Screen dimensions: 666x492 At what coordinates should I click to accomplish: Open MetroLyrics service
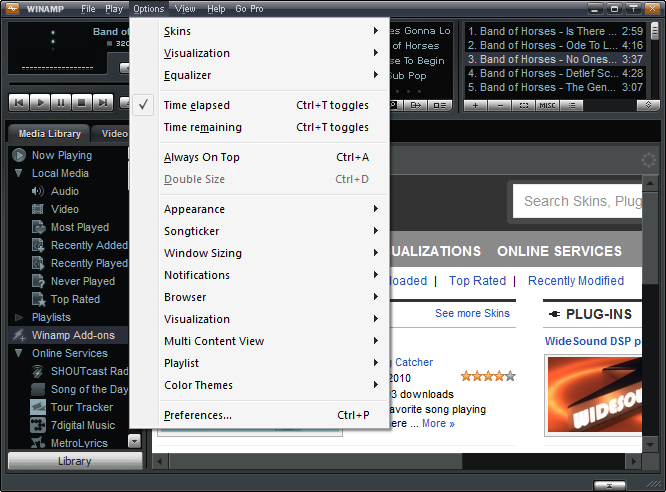[79, 443]
